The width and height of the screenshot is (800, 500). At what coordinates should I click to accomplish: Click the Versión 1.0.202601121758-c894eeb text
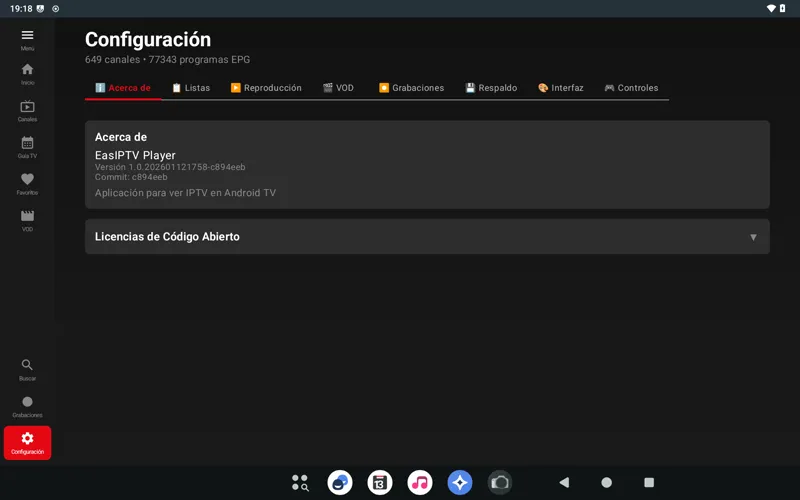click(170, 167)
